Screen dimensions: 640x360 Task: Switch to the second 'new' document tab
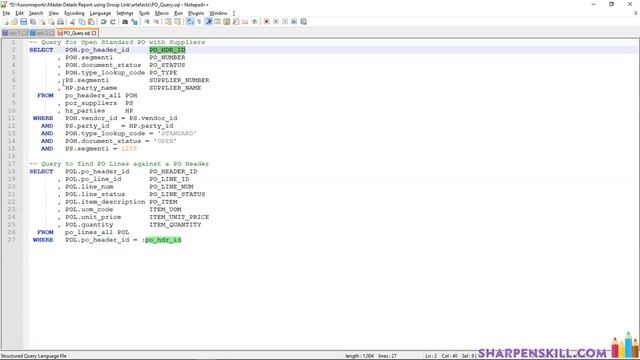[x=42, y=33]
